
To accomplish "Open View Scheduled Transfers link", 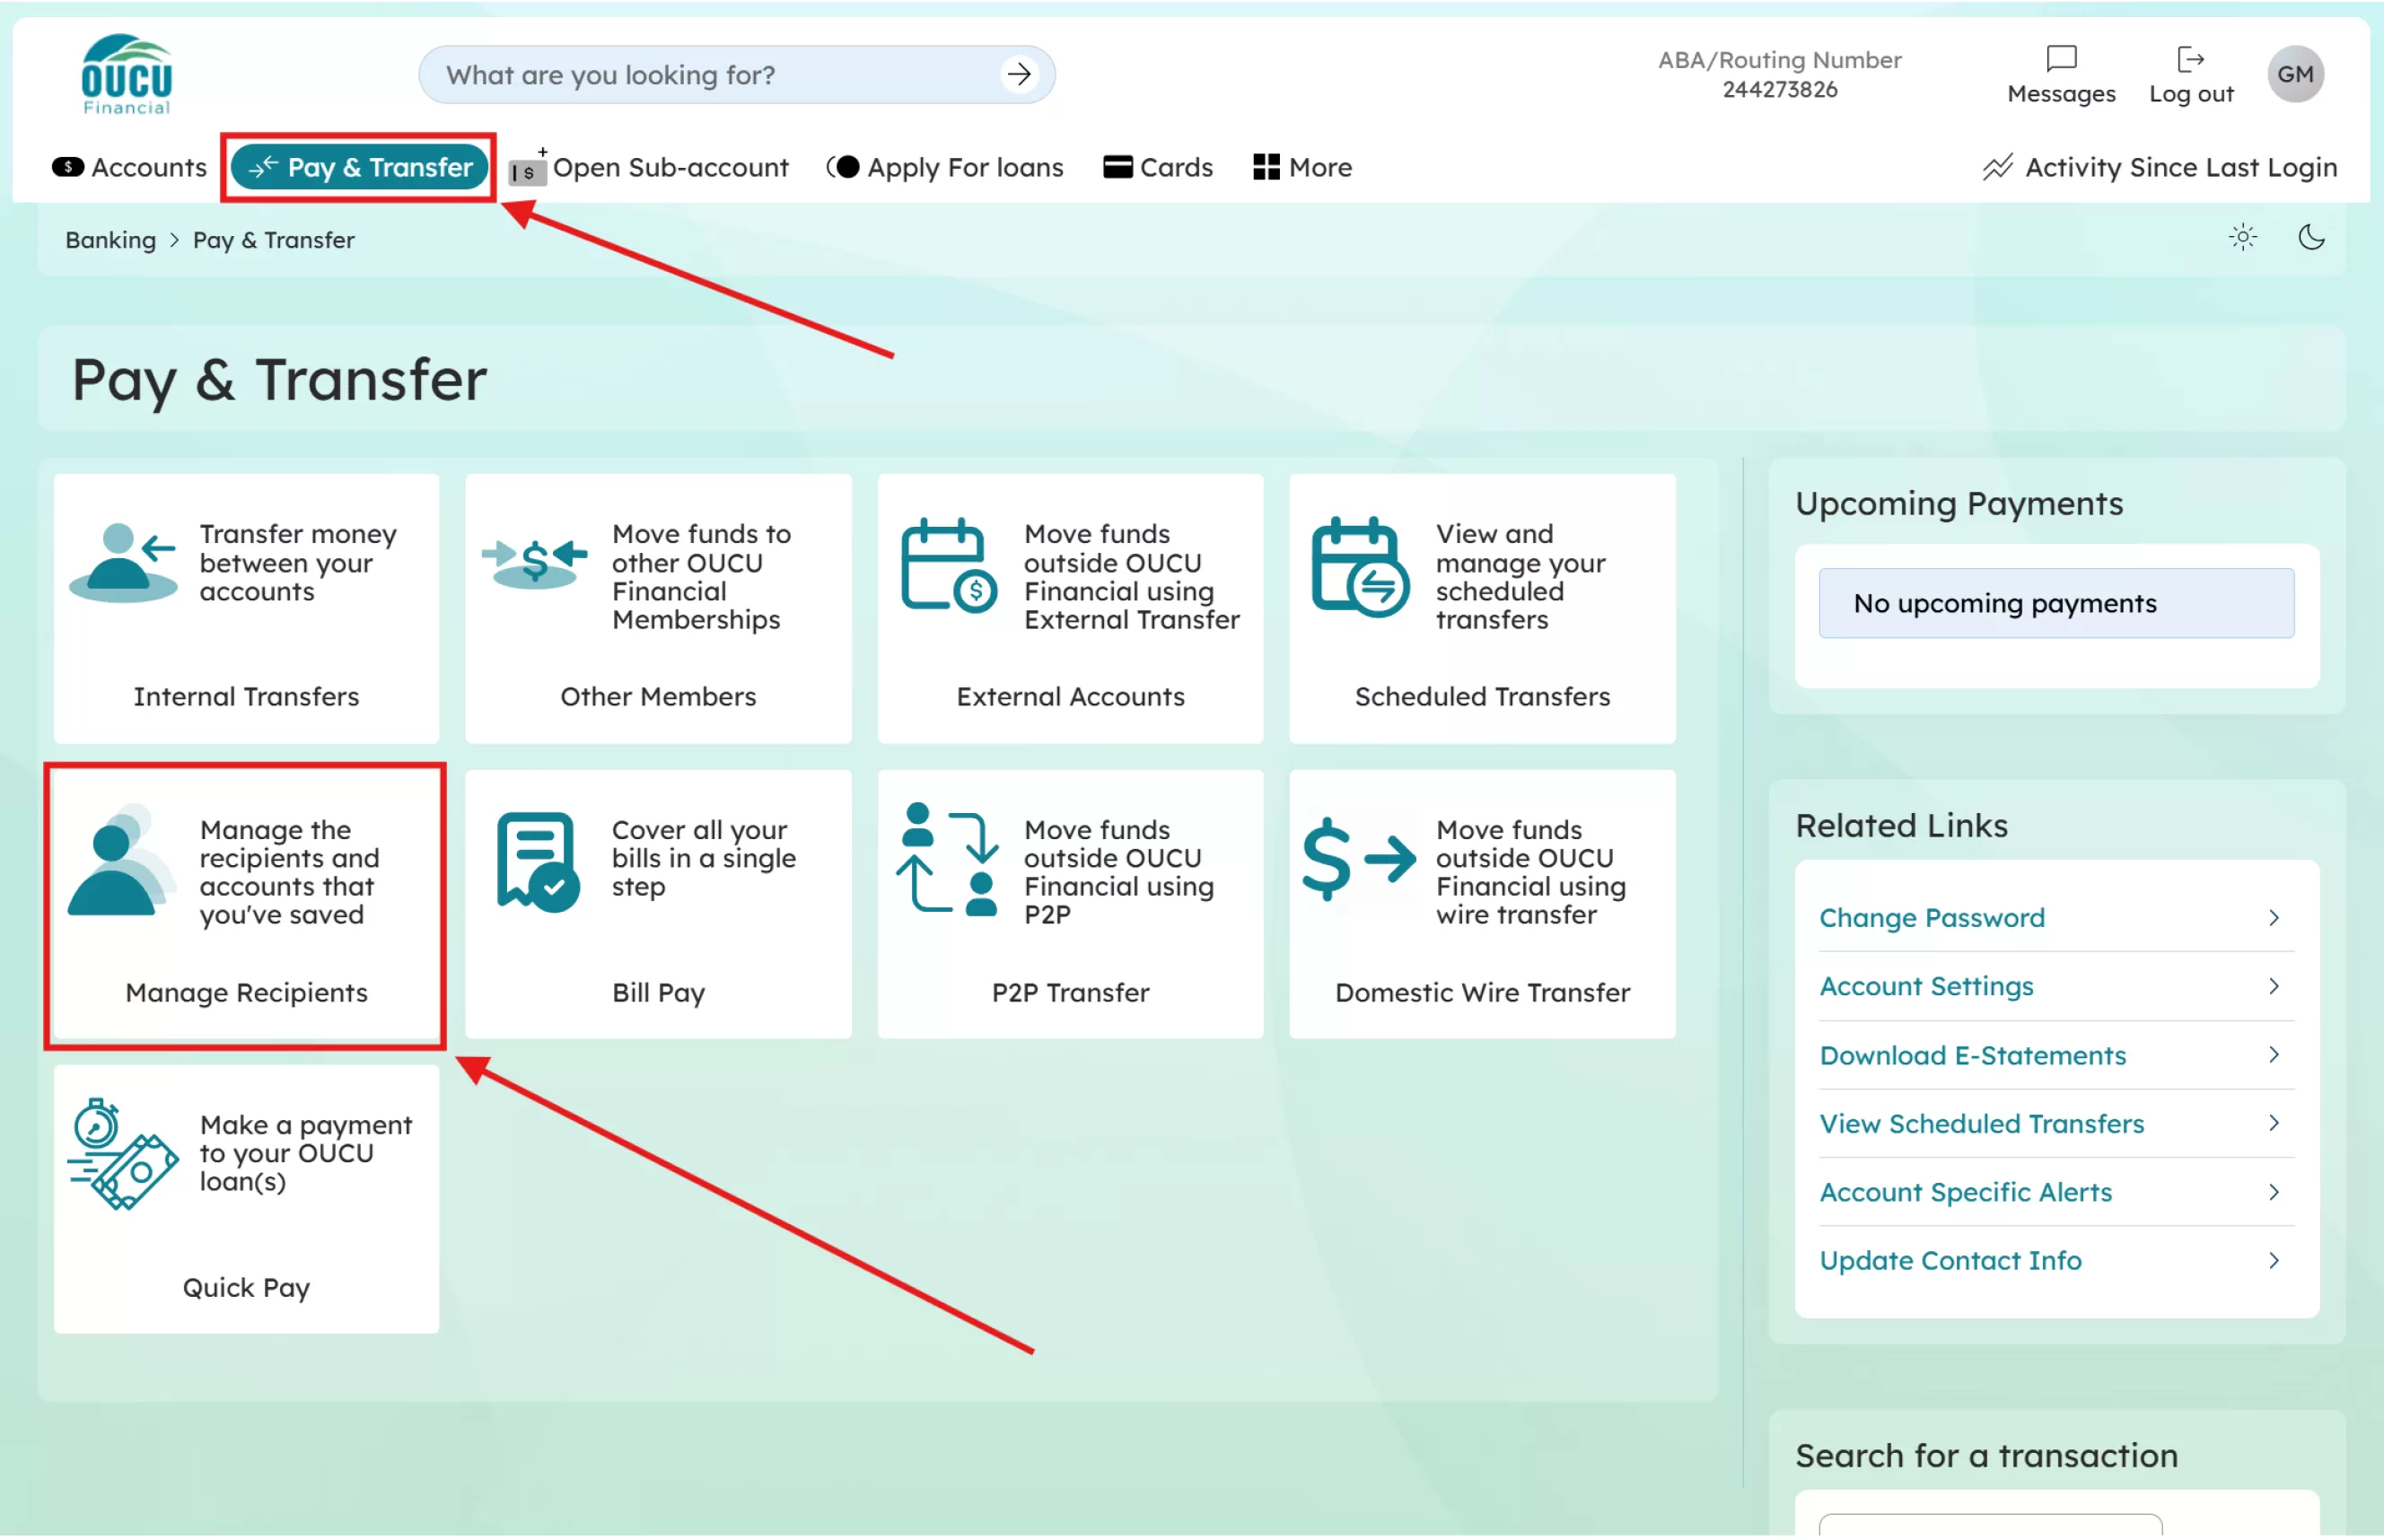I will 1981,1123.
